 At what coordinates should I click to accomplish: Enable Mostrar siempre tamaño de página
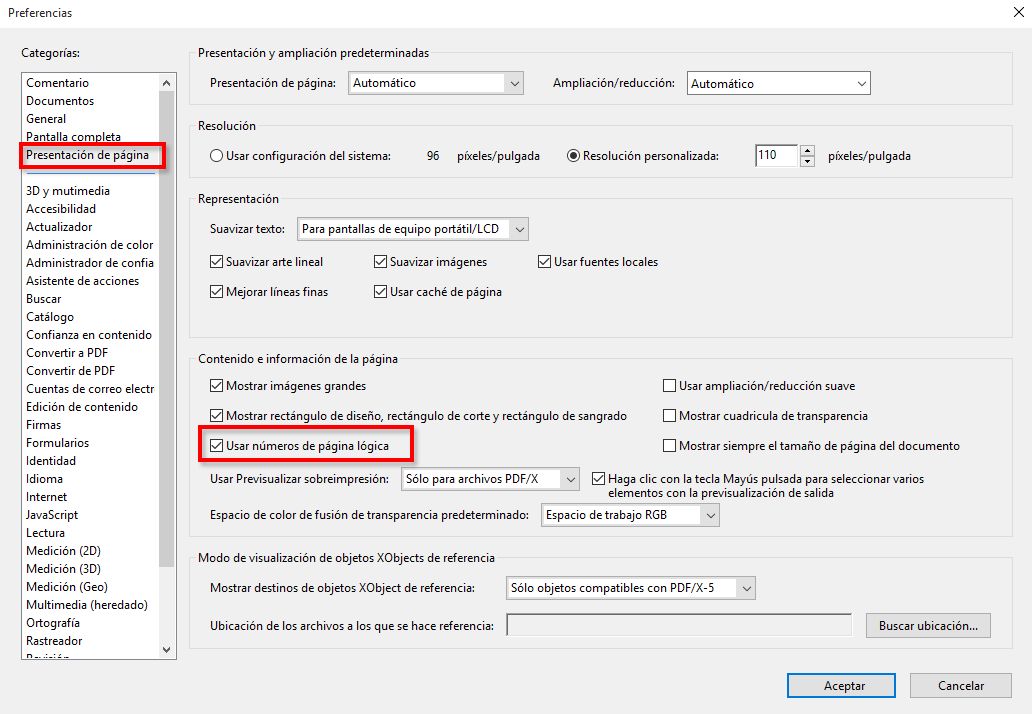(669, 446)
